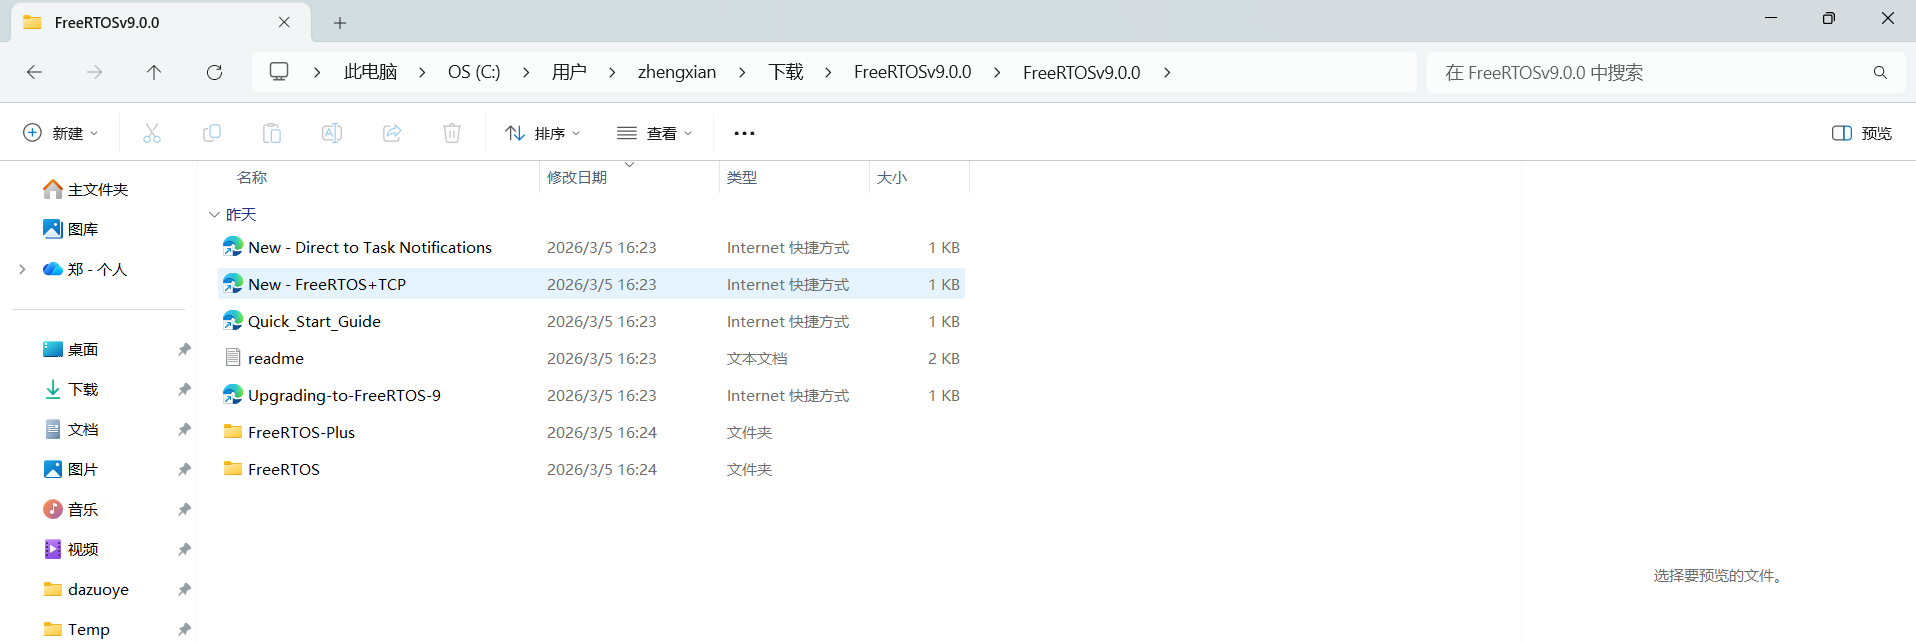Navigate to 此电脑 in breadcrumb

click(370, 72)
